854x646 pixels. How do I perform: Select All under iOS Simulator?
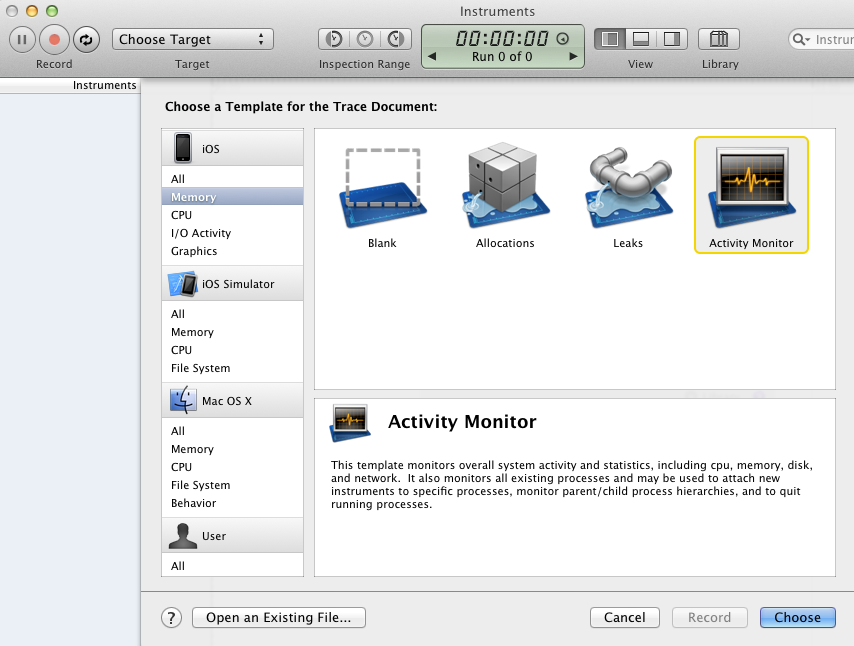point(233,314)
